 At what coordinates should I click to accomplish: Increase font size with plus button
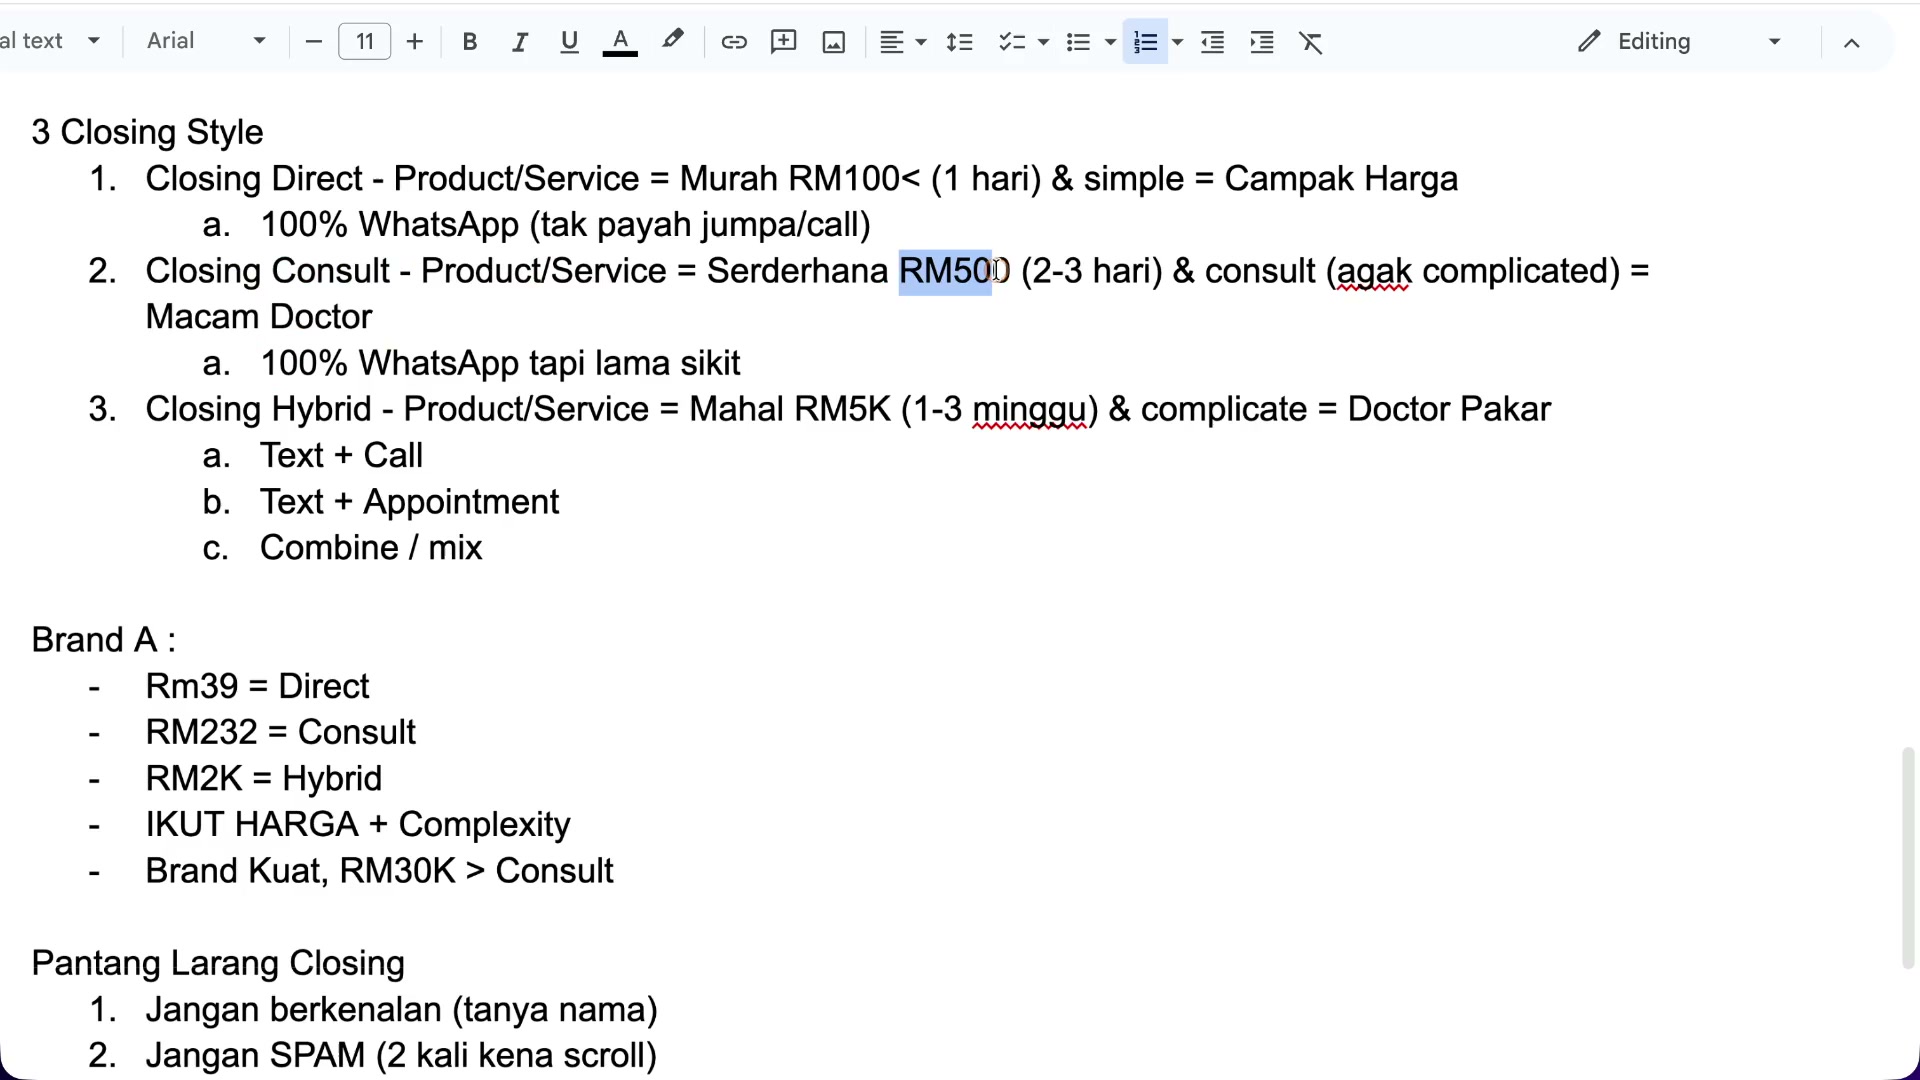[415, 42]
